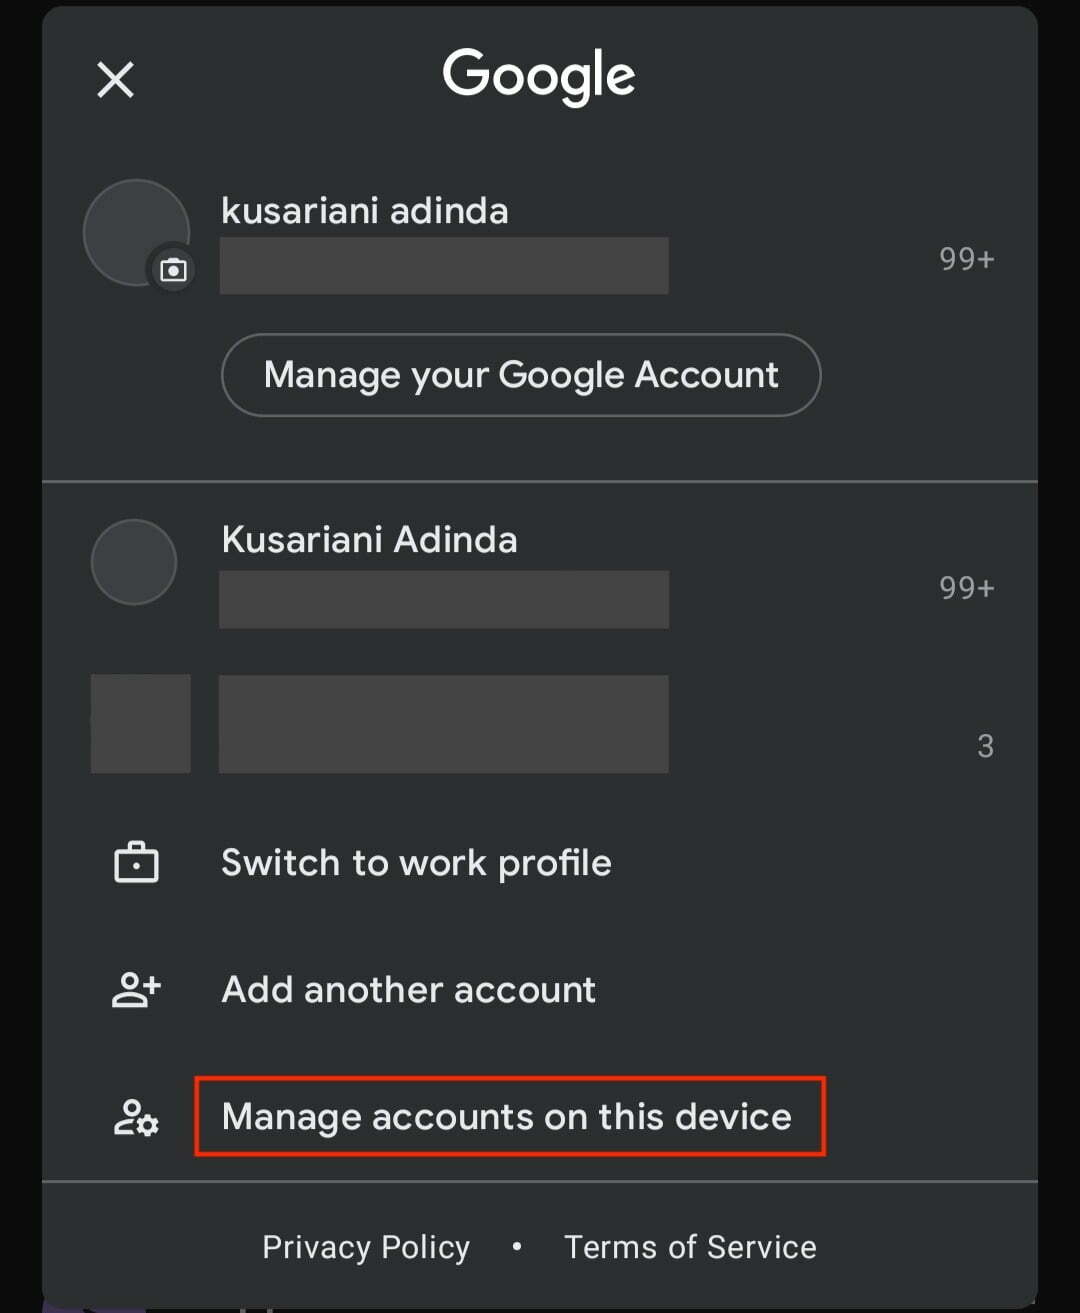Close the account switcher dialog
Viewport: 1080px width, 1313px height.
[115, 80]
